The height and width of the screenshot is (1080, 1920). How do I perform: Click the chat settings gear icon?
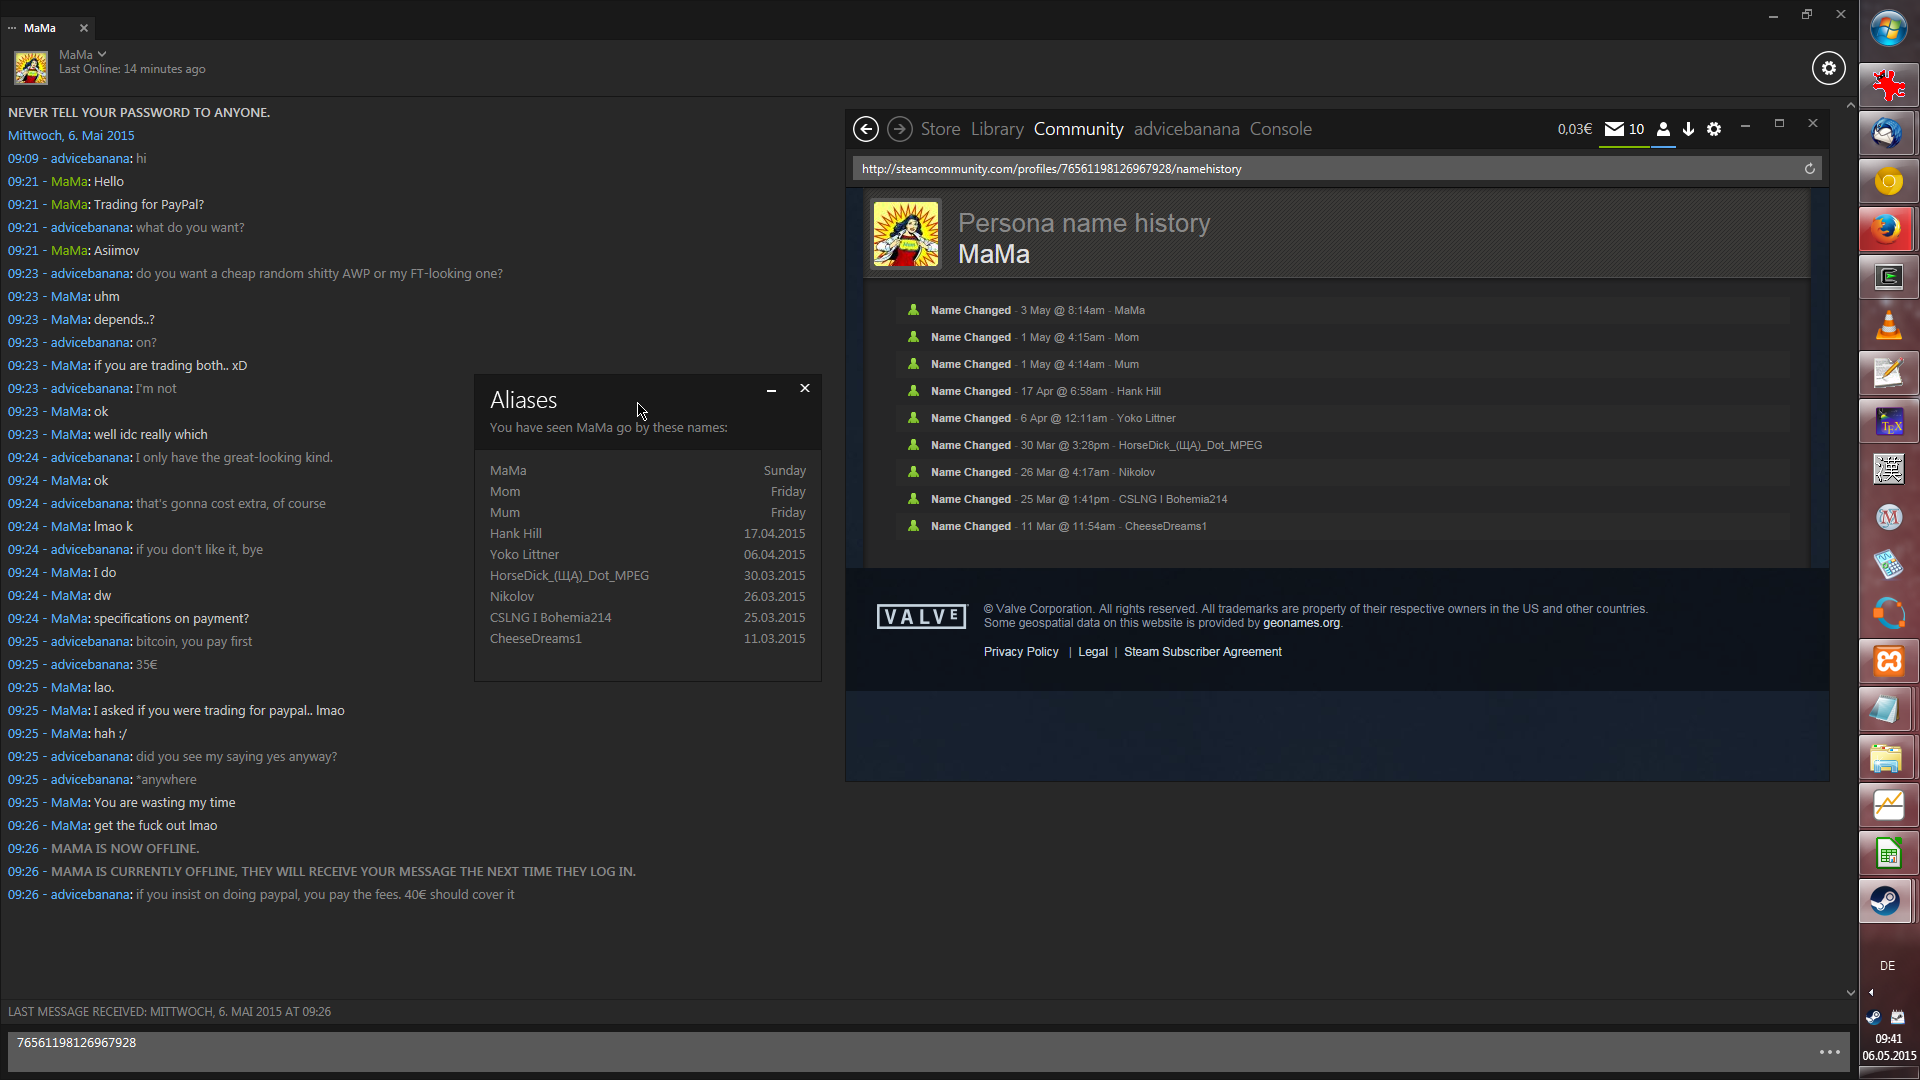[1828, 68]
